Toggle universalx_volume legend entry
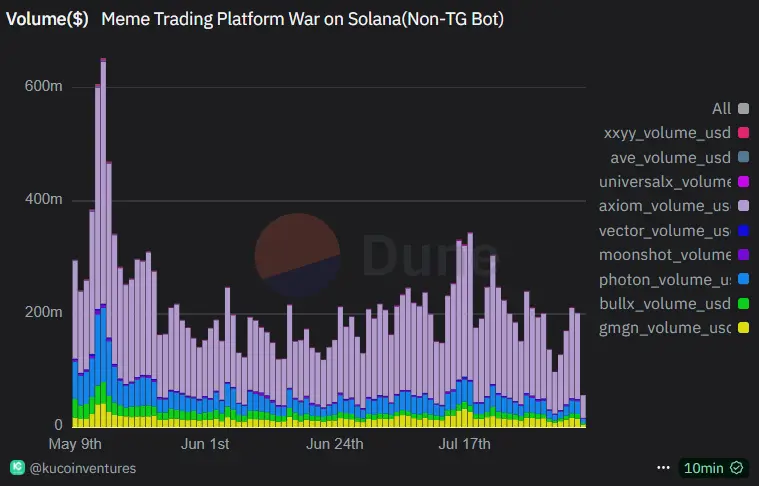759x486 pixels. 674,182
